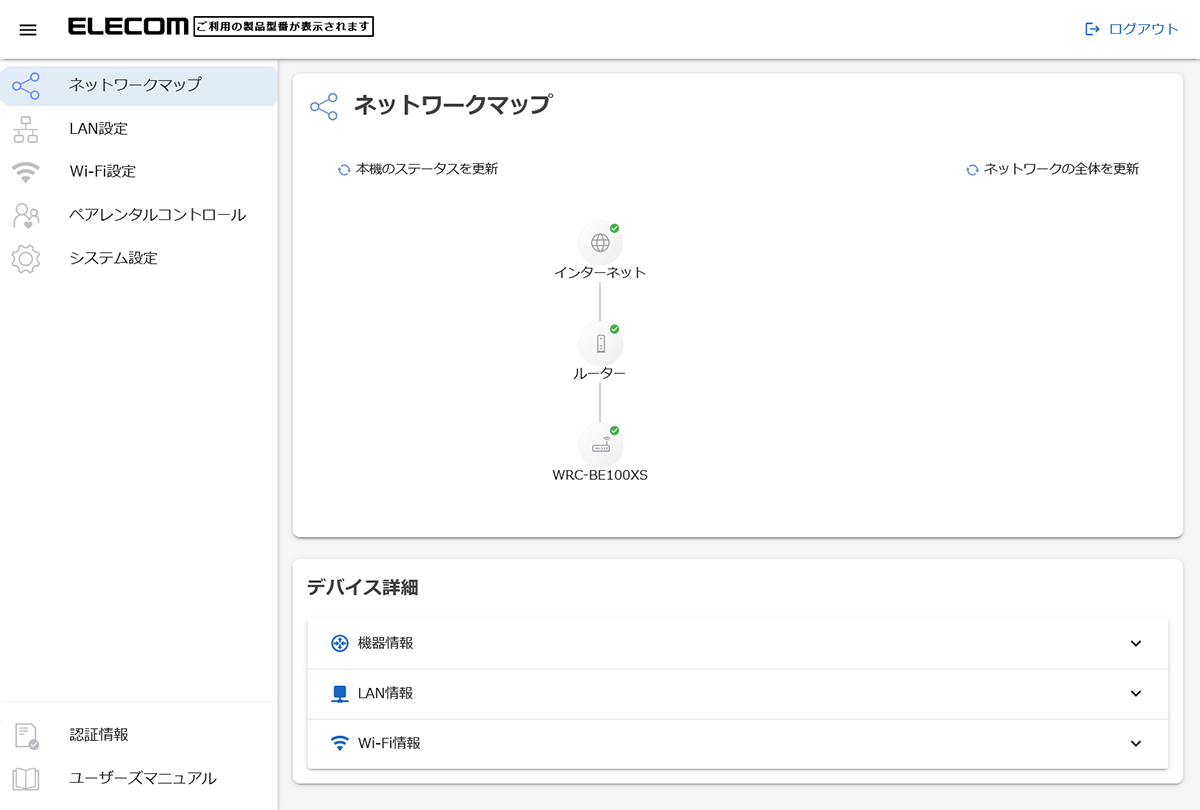This screenshot has width=1200, height=810.
Task: Click the システム設定 gear icon
Action: click(x=26, y=258)
